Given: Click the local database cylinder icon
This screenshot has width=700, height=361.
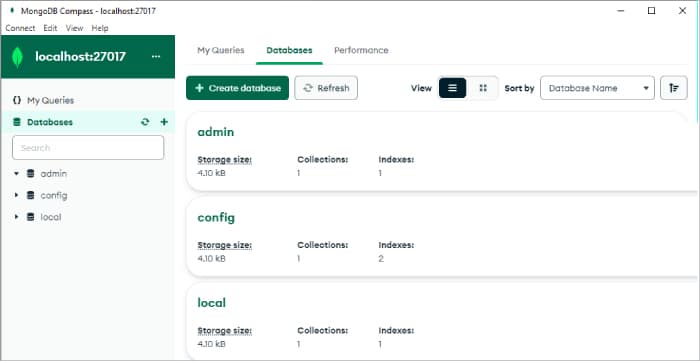Looking at the screenshot, I should coord(30,217).
